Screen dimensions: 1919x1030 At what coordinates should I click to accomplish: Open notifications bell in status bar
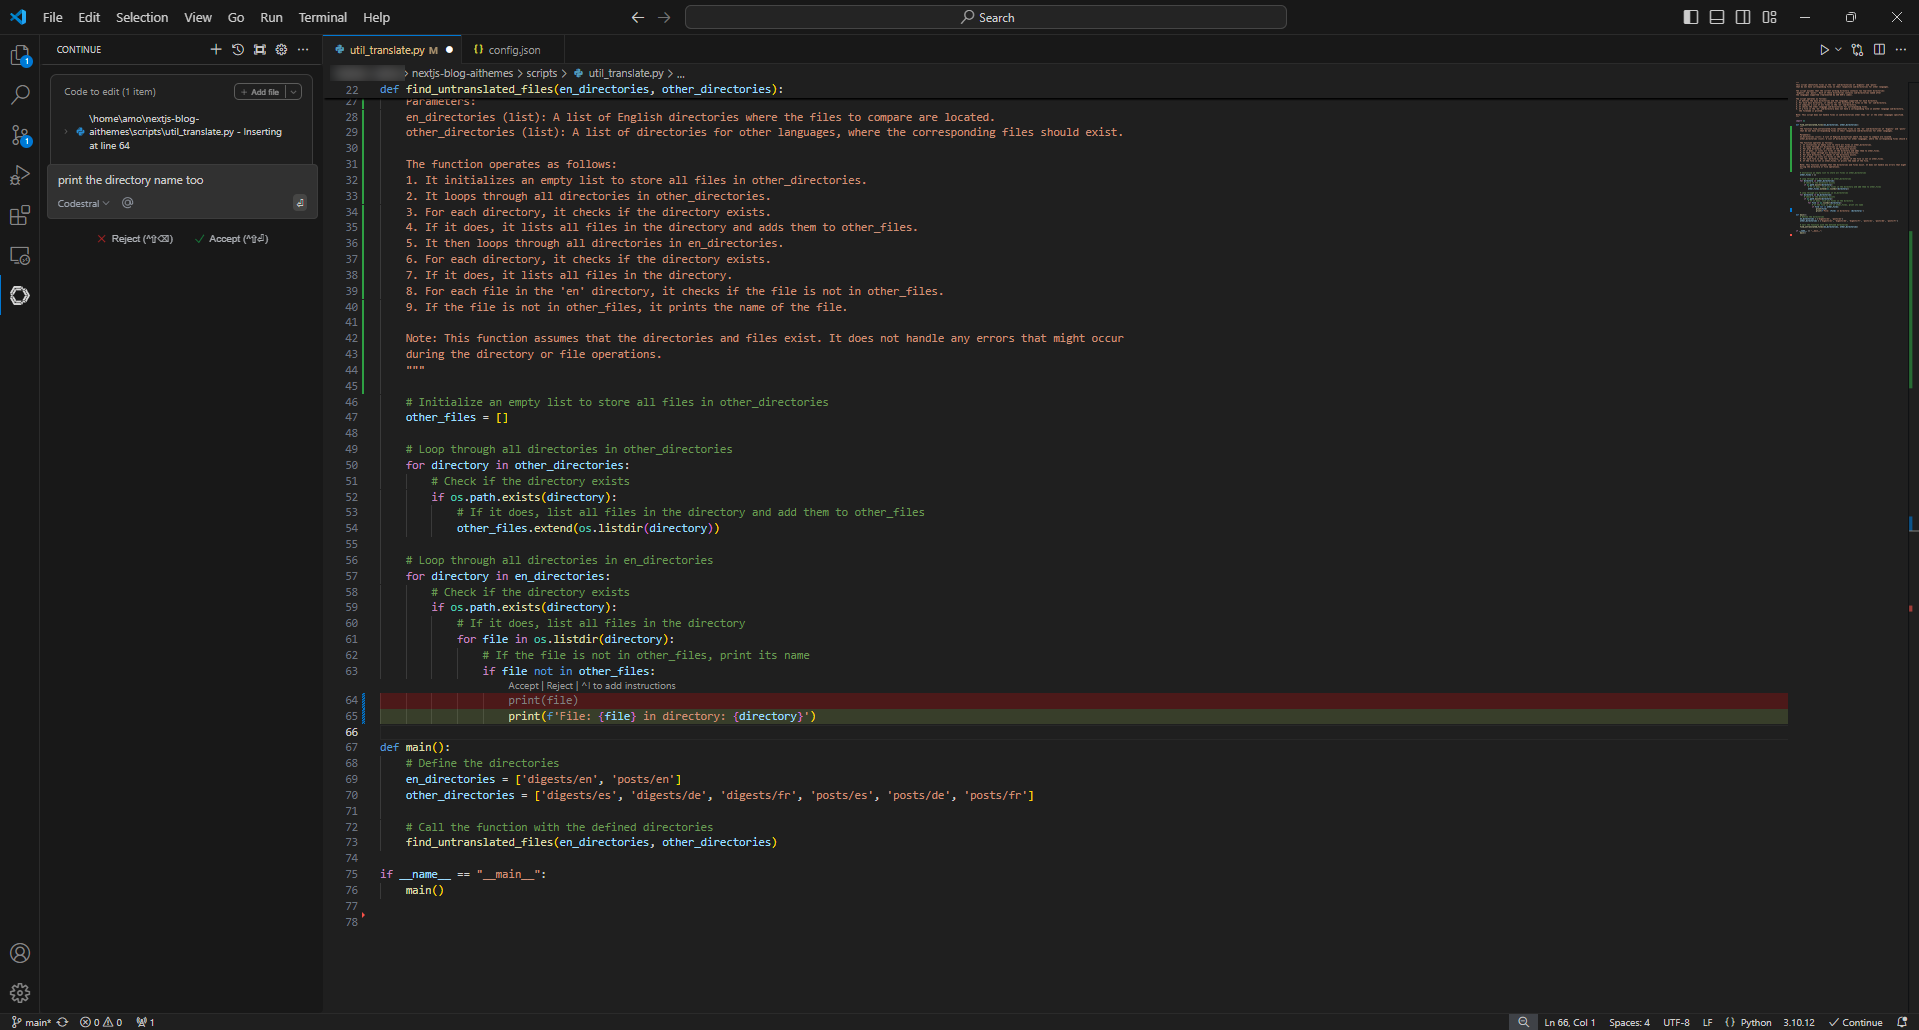(1902, 1022)
